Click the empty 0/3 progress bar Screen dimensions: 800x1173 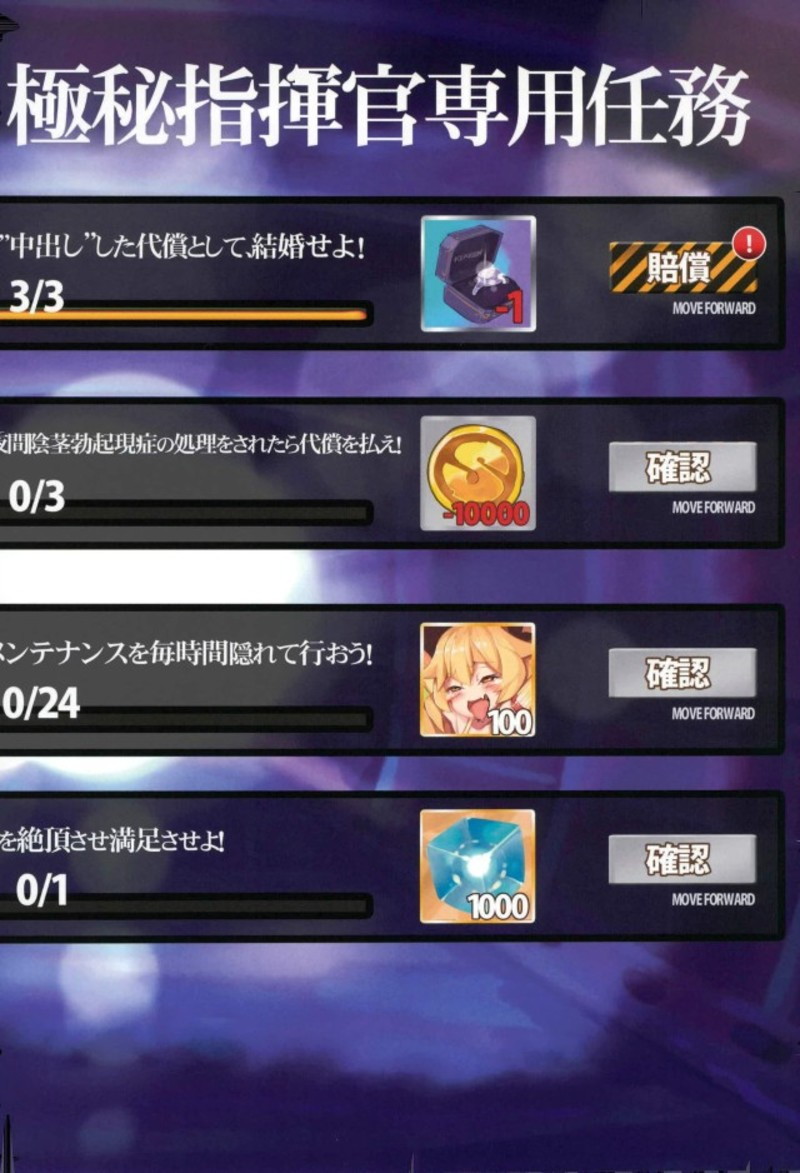[x=185, y=514]
